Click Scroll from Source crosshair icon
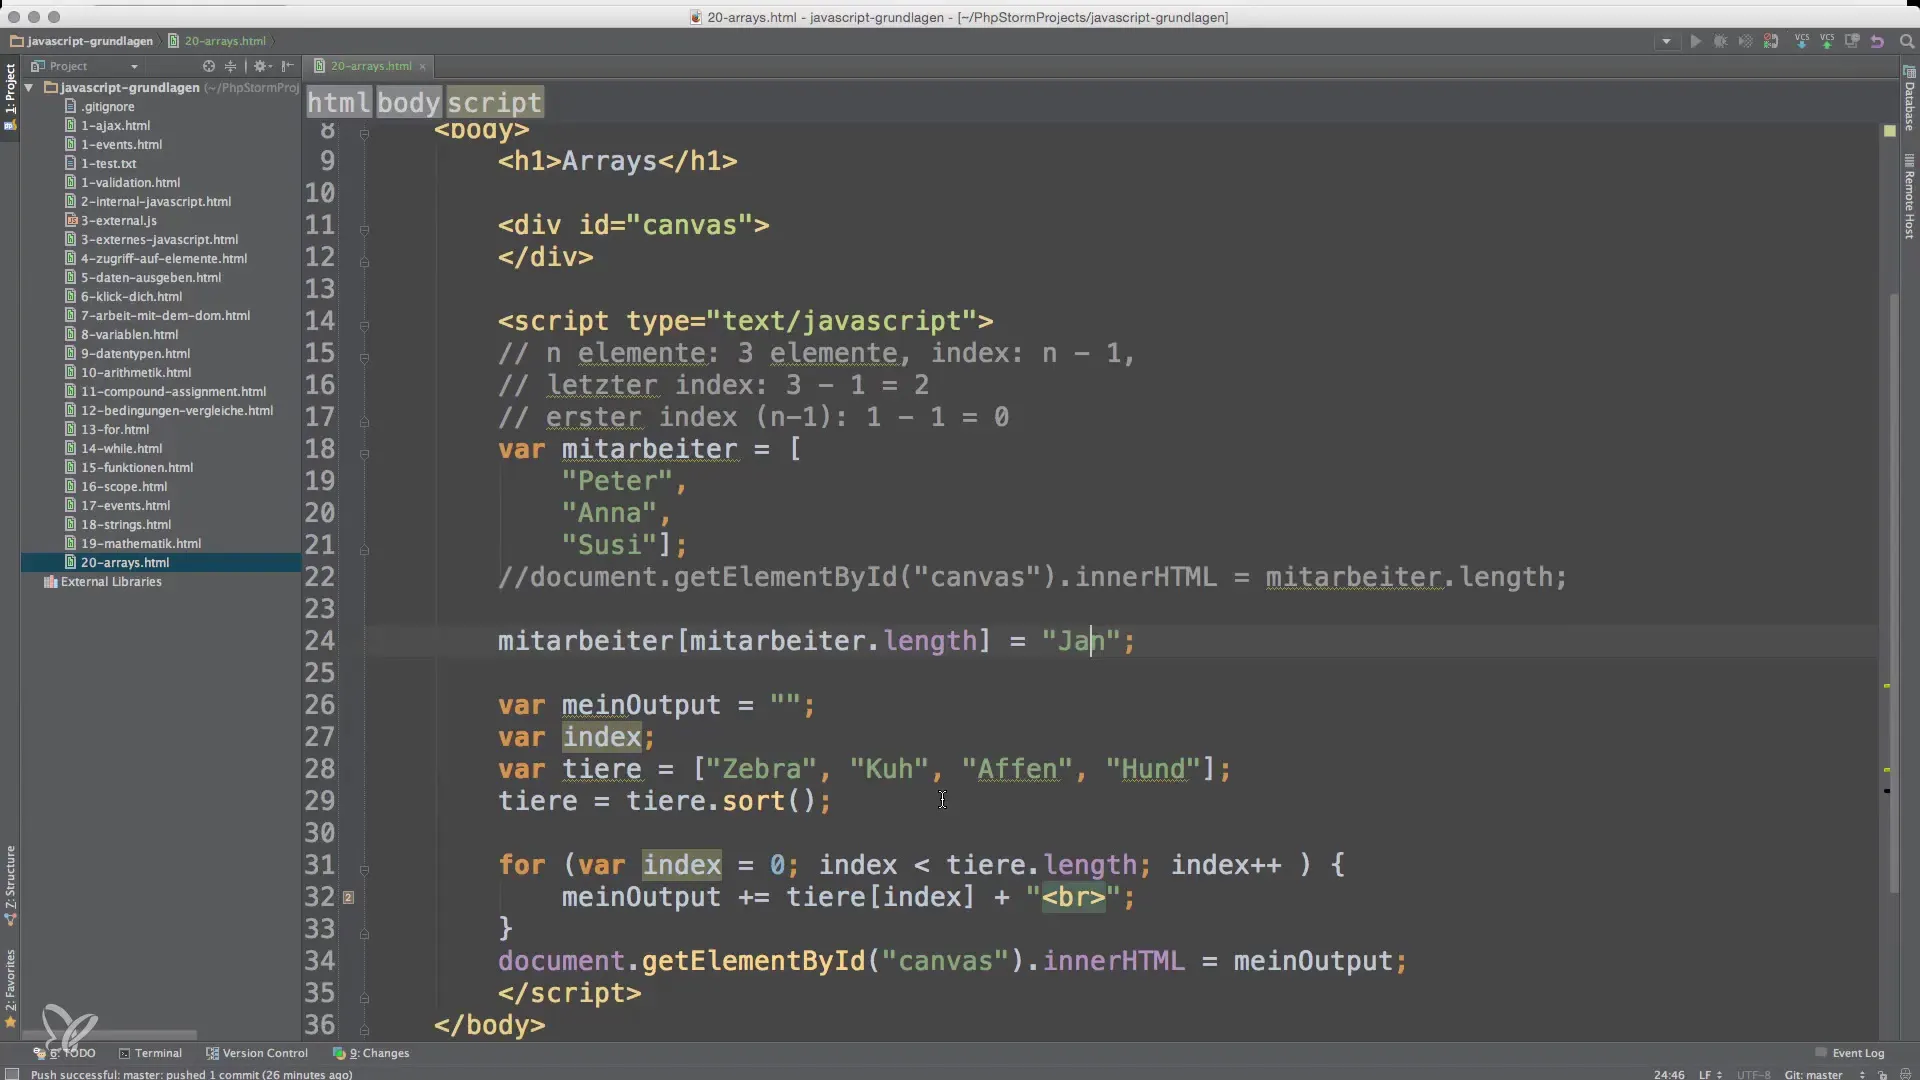 point(209,66)
